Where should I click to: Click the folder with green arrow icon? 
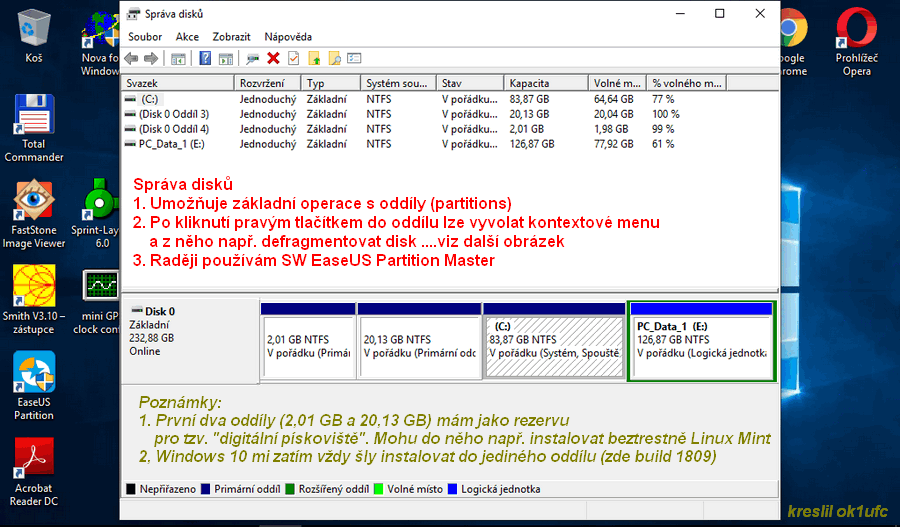click(x=314, y=58)
